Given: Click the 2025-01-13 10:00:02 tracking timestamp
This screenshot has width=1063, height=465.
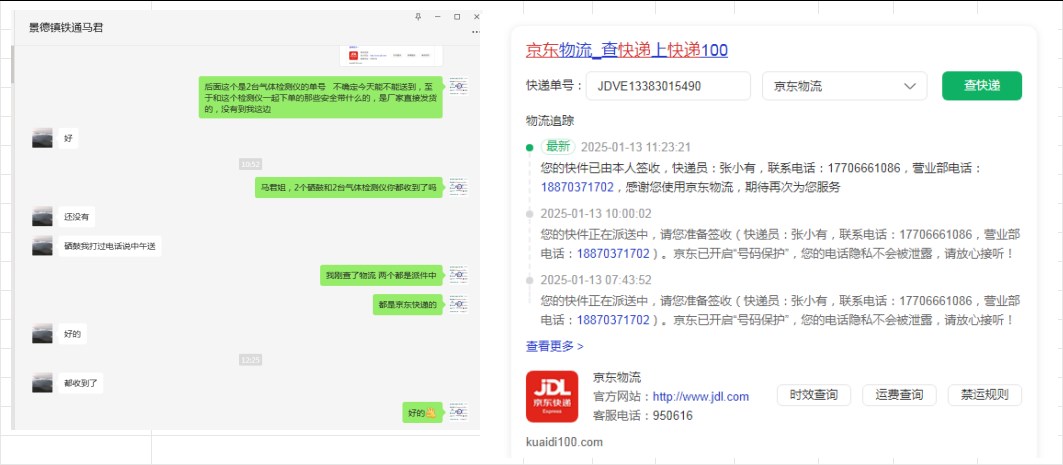Looking at the screenshot, I should (x=596, y=214).
